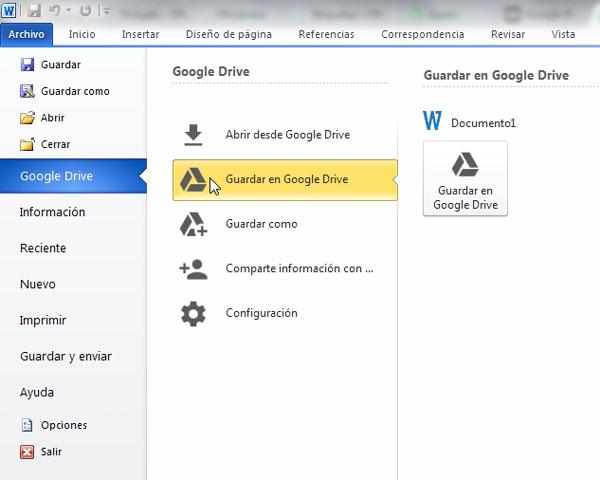
Task: Click the Cerrar folder icon in sidebar
Action: click(27, 145)
